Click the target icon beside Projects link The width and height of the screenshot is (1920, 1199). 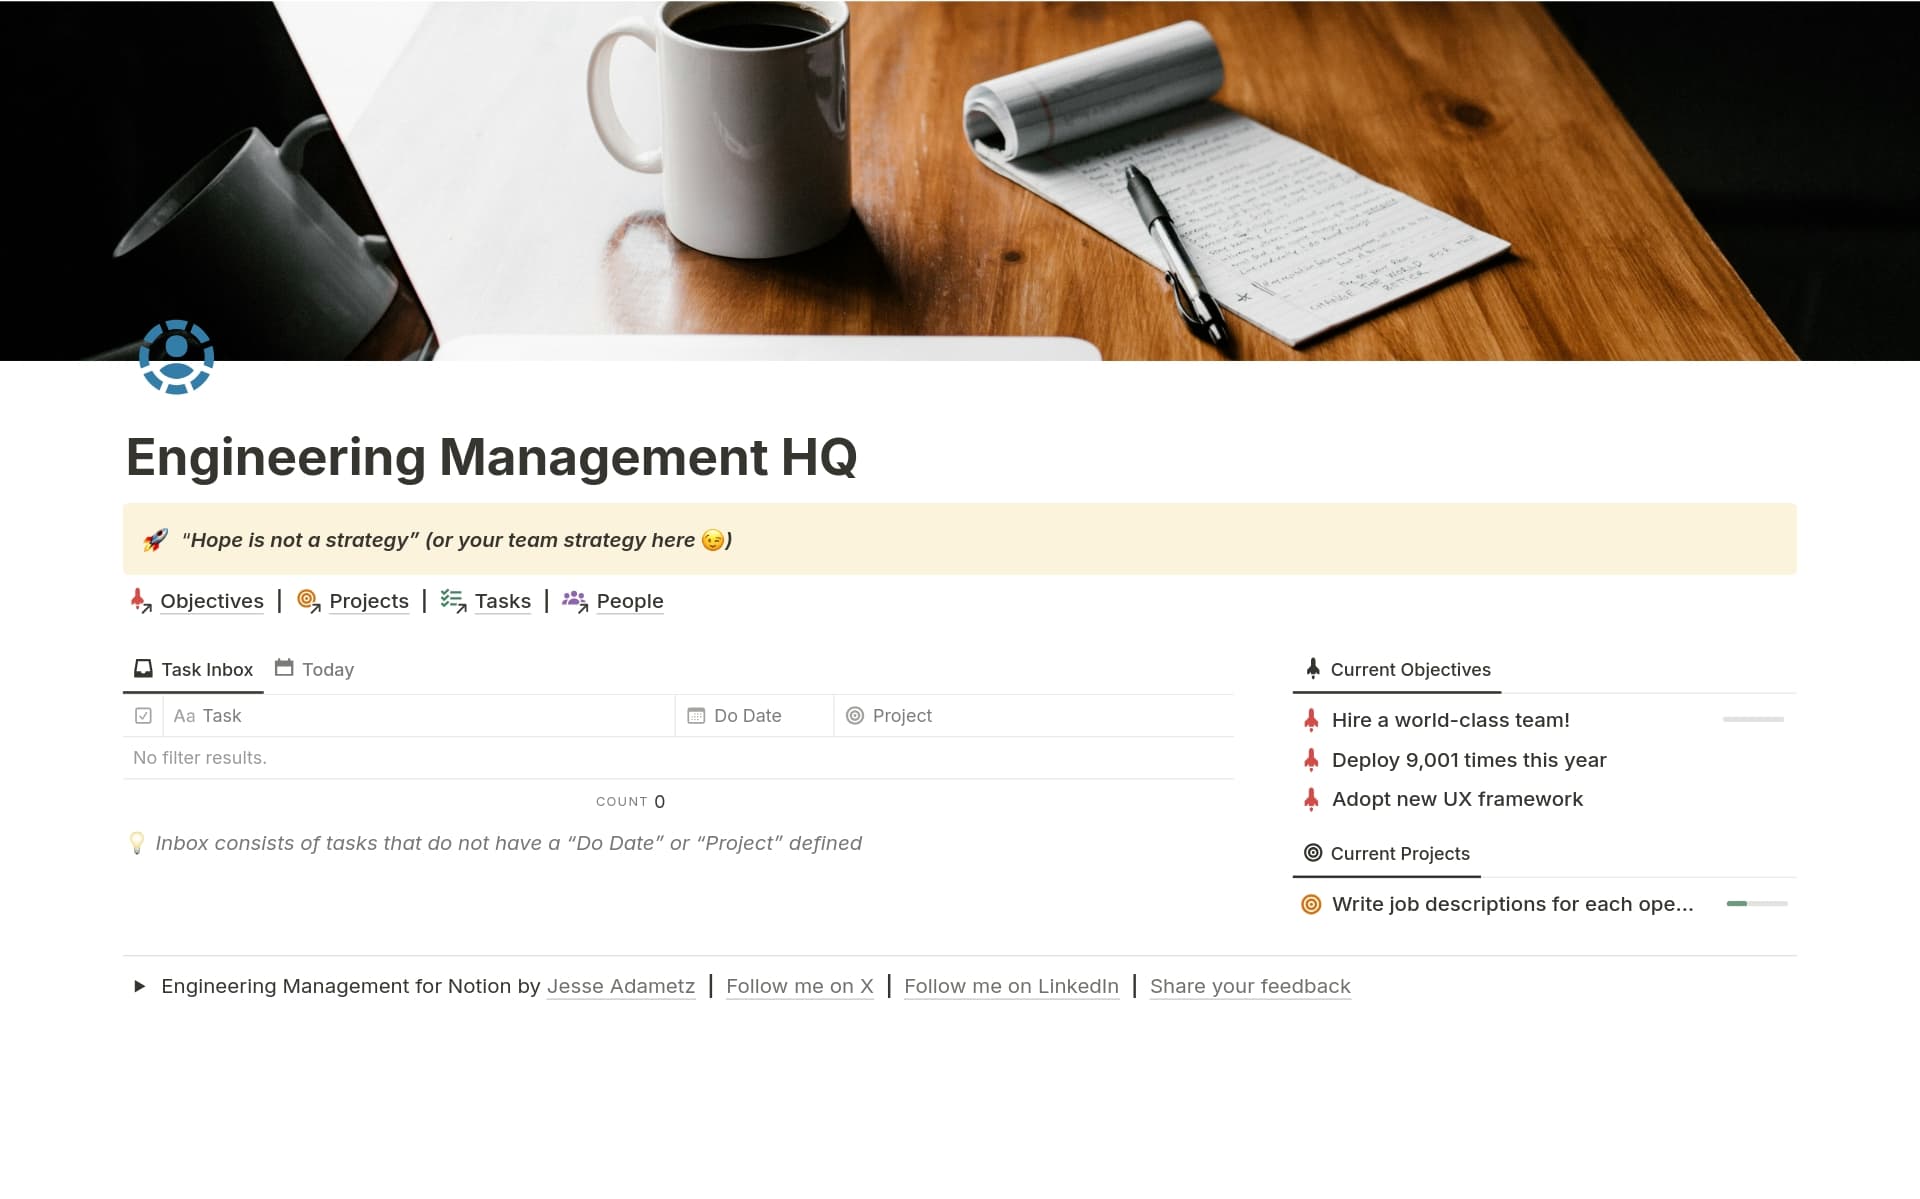308,600
